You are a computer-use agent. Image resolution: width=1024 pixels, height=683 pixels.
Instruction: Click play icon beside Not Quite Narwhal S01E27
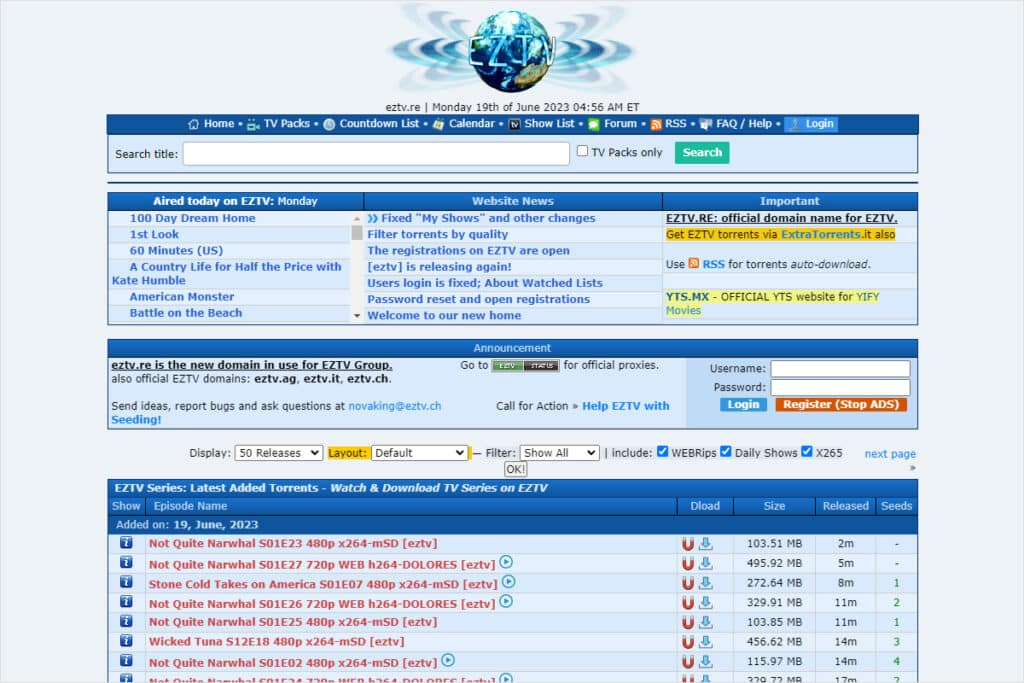(x=506, y=563)
